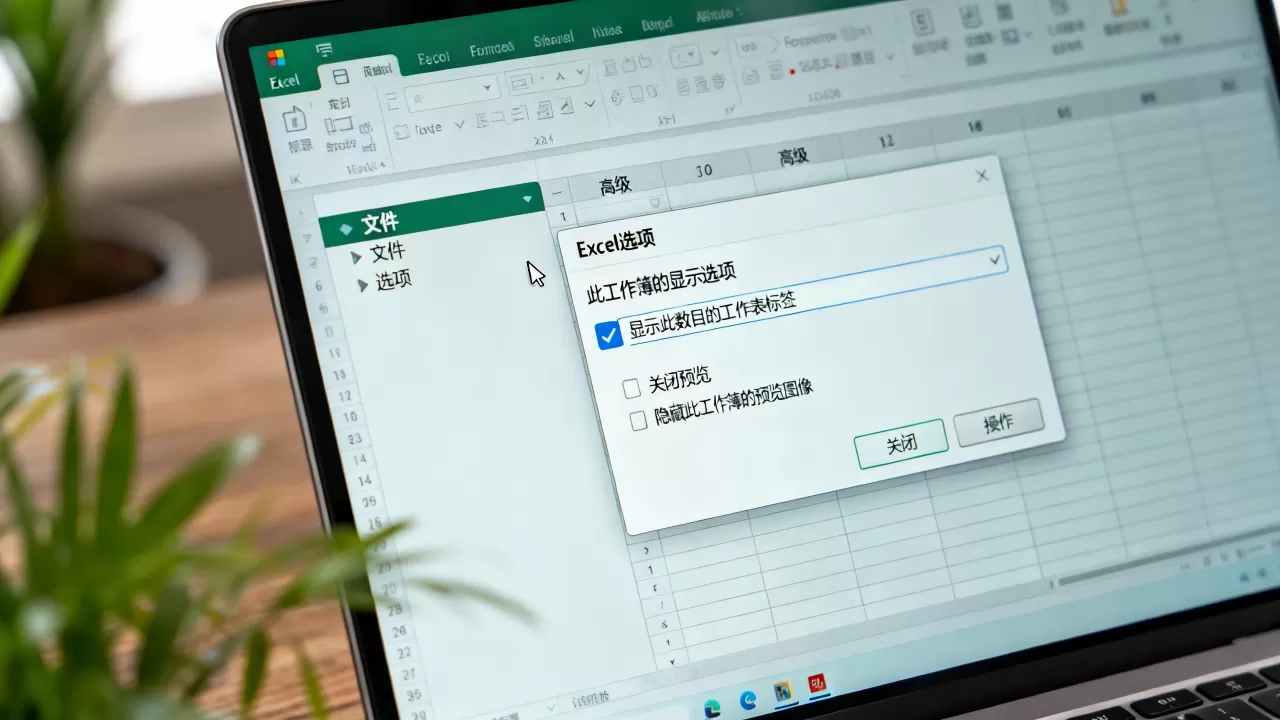The width and height of the screenshot is (1280, 720).
Task: Click the mouse pointer arrow cursor's target cell filter icon in row 1
Action: (x=655, y=201)
